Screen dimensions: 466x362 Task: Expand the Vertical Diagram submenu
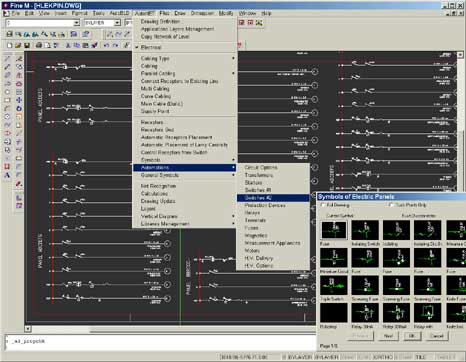pos(185,216)
